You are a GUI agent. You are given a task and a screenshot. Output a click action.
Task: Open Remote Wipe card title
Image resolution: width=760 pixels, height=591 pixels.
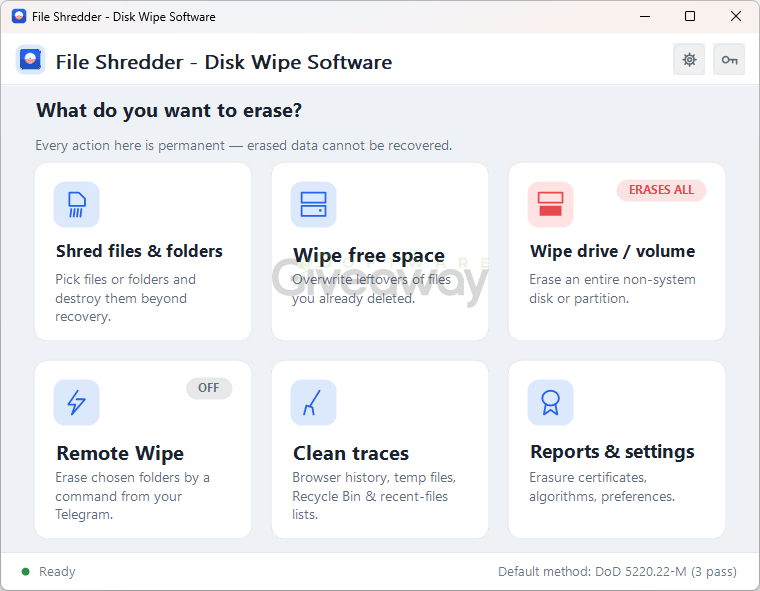pos(120,453)
